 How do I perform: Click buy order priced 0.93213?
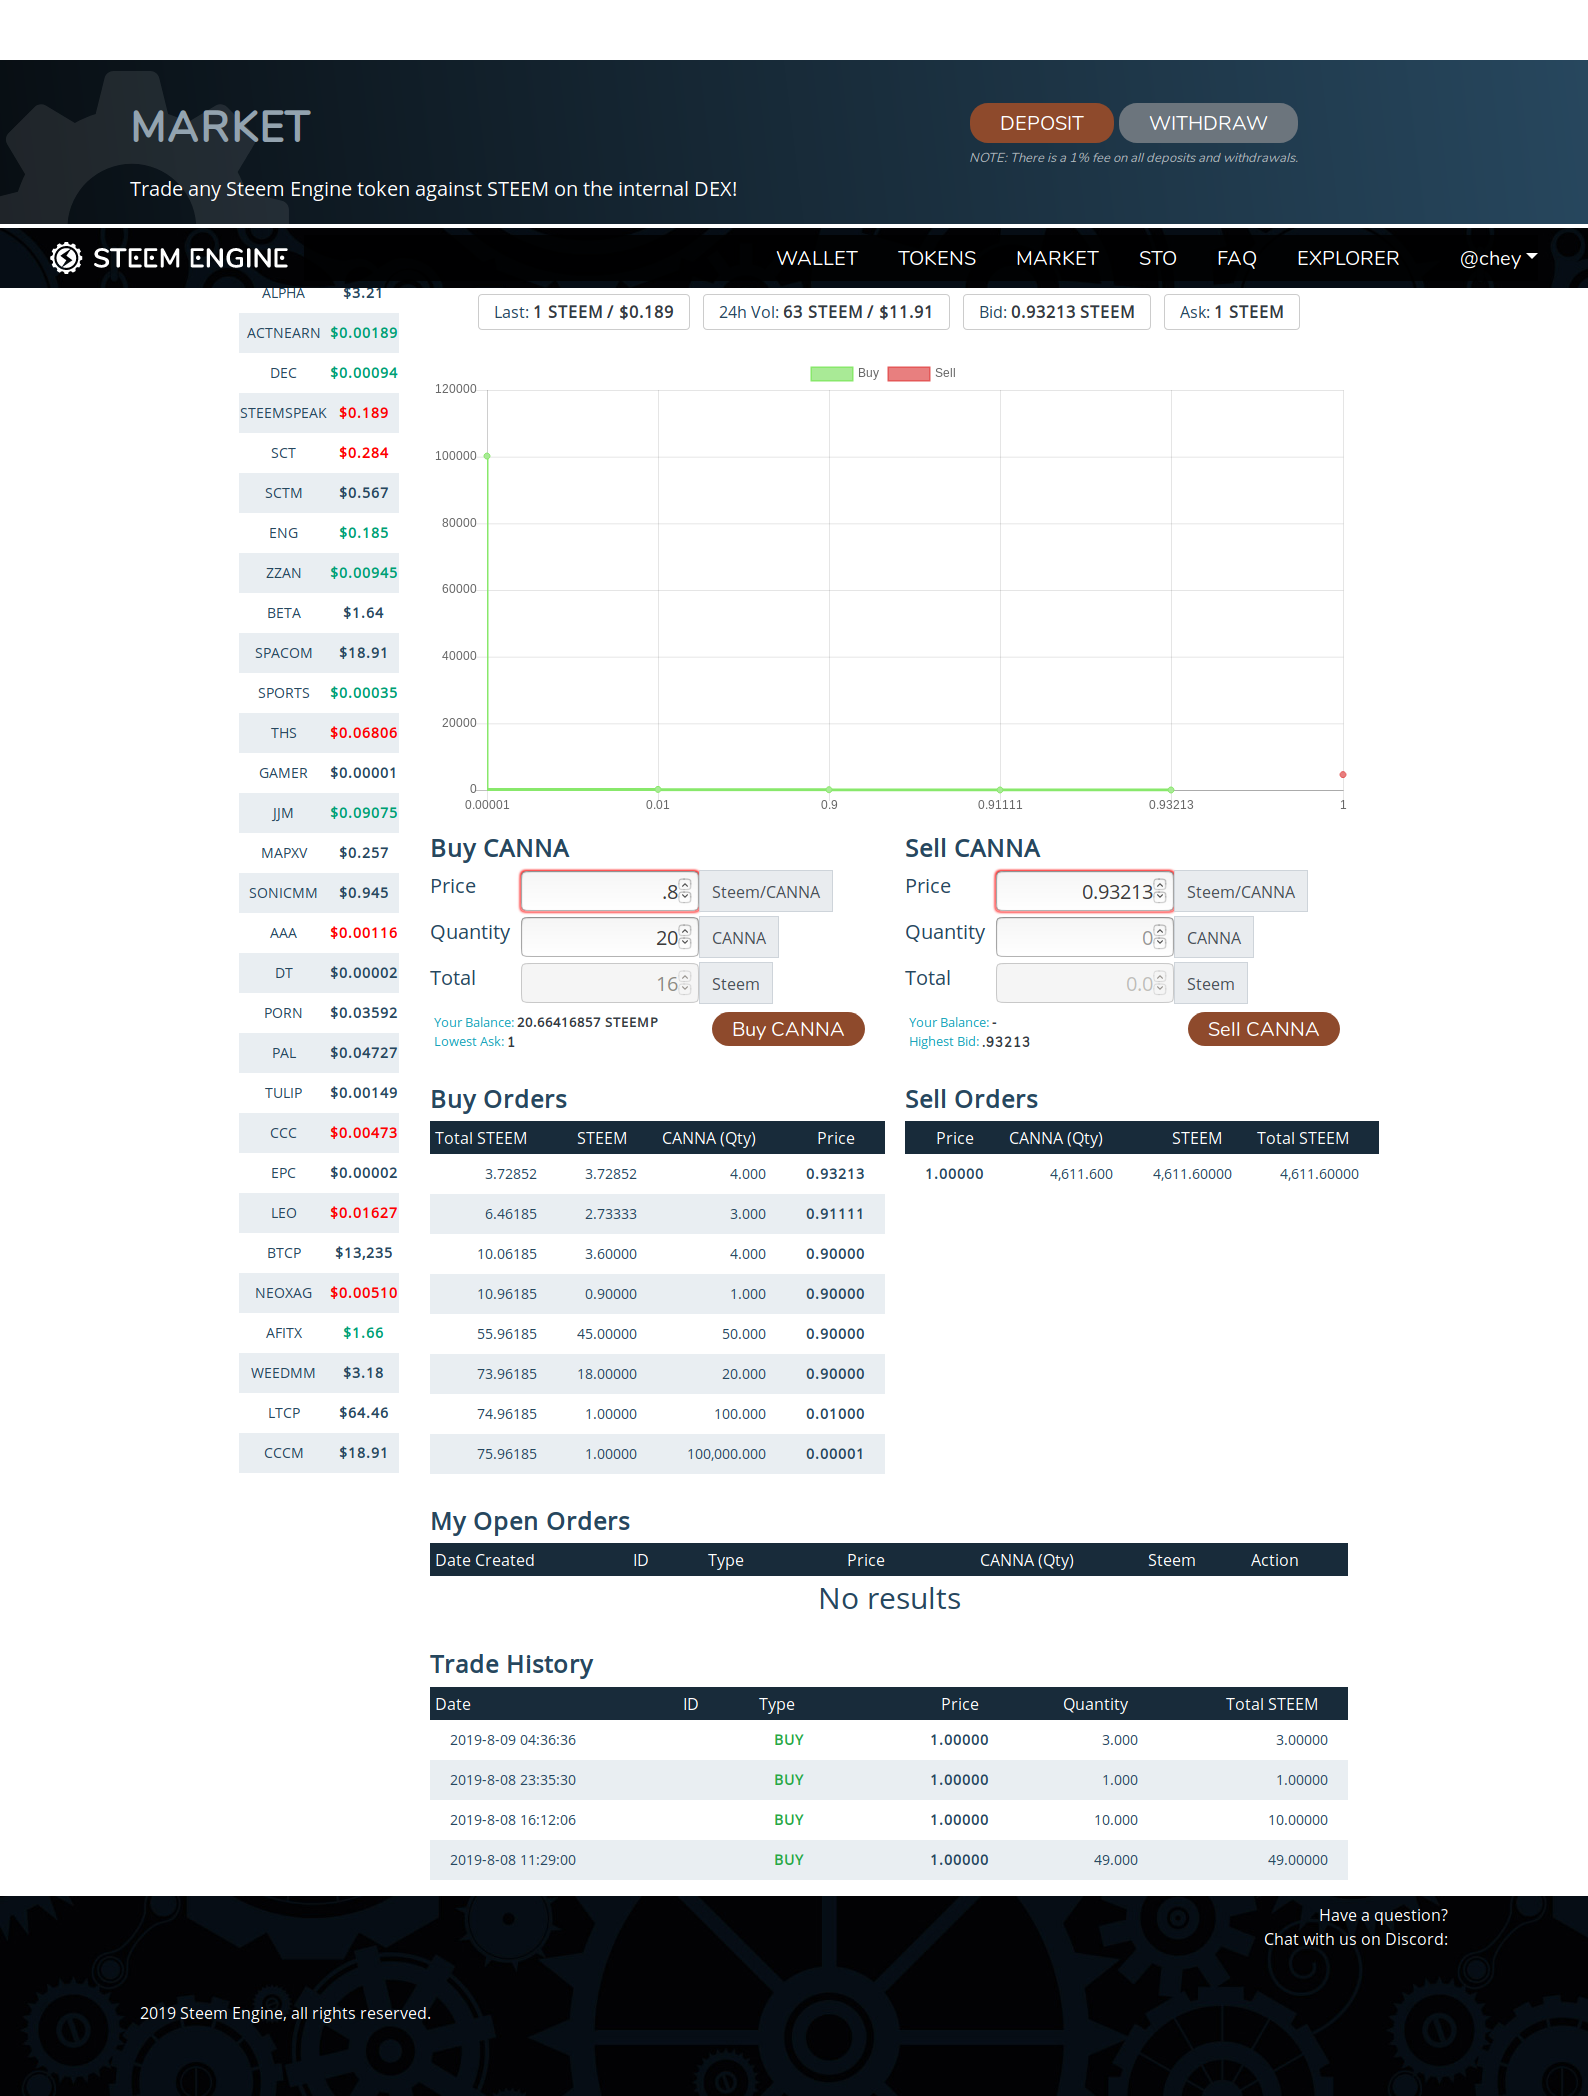(657, 1174)
